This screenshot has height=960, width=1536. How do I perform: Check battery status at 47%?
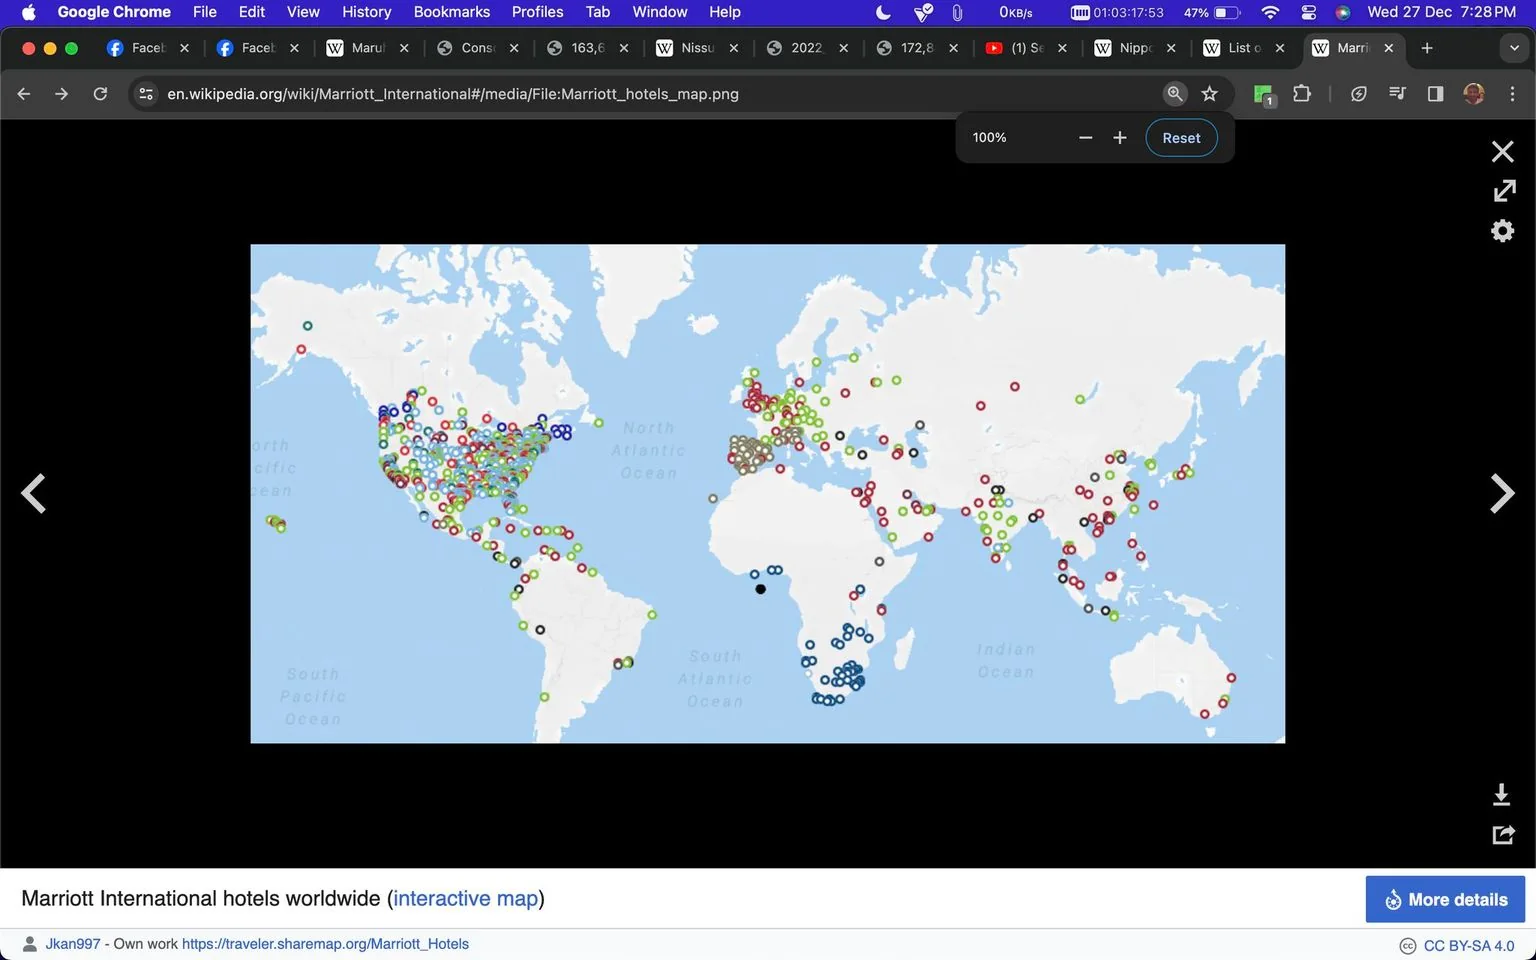pos(1212,12)
